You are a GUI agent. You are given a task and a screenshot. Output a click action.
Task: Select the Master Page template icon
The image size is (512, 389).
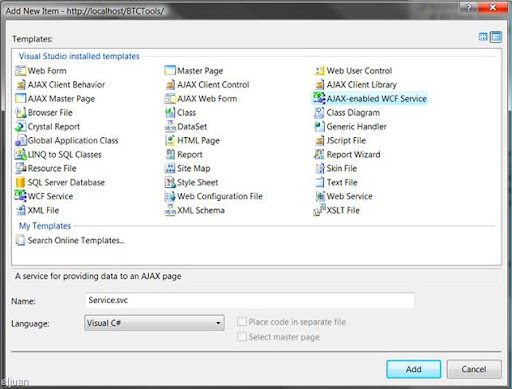[170, 71]
